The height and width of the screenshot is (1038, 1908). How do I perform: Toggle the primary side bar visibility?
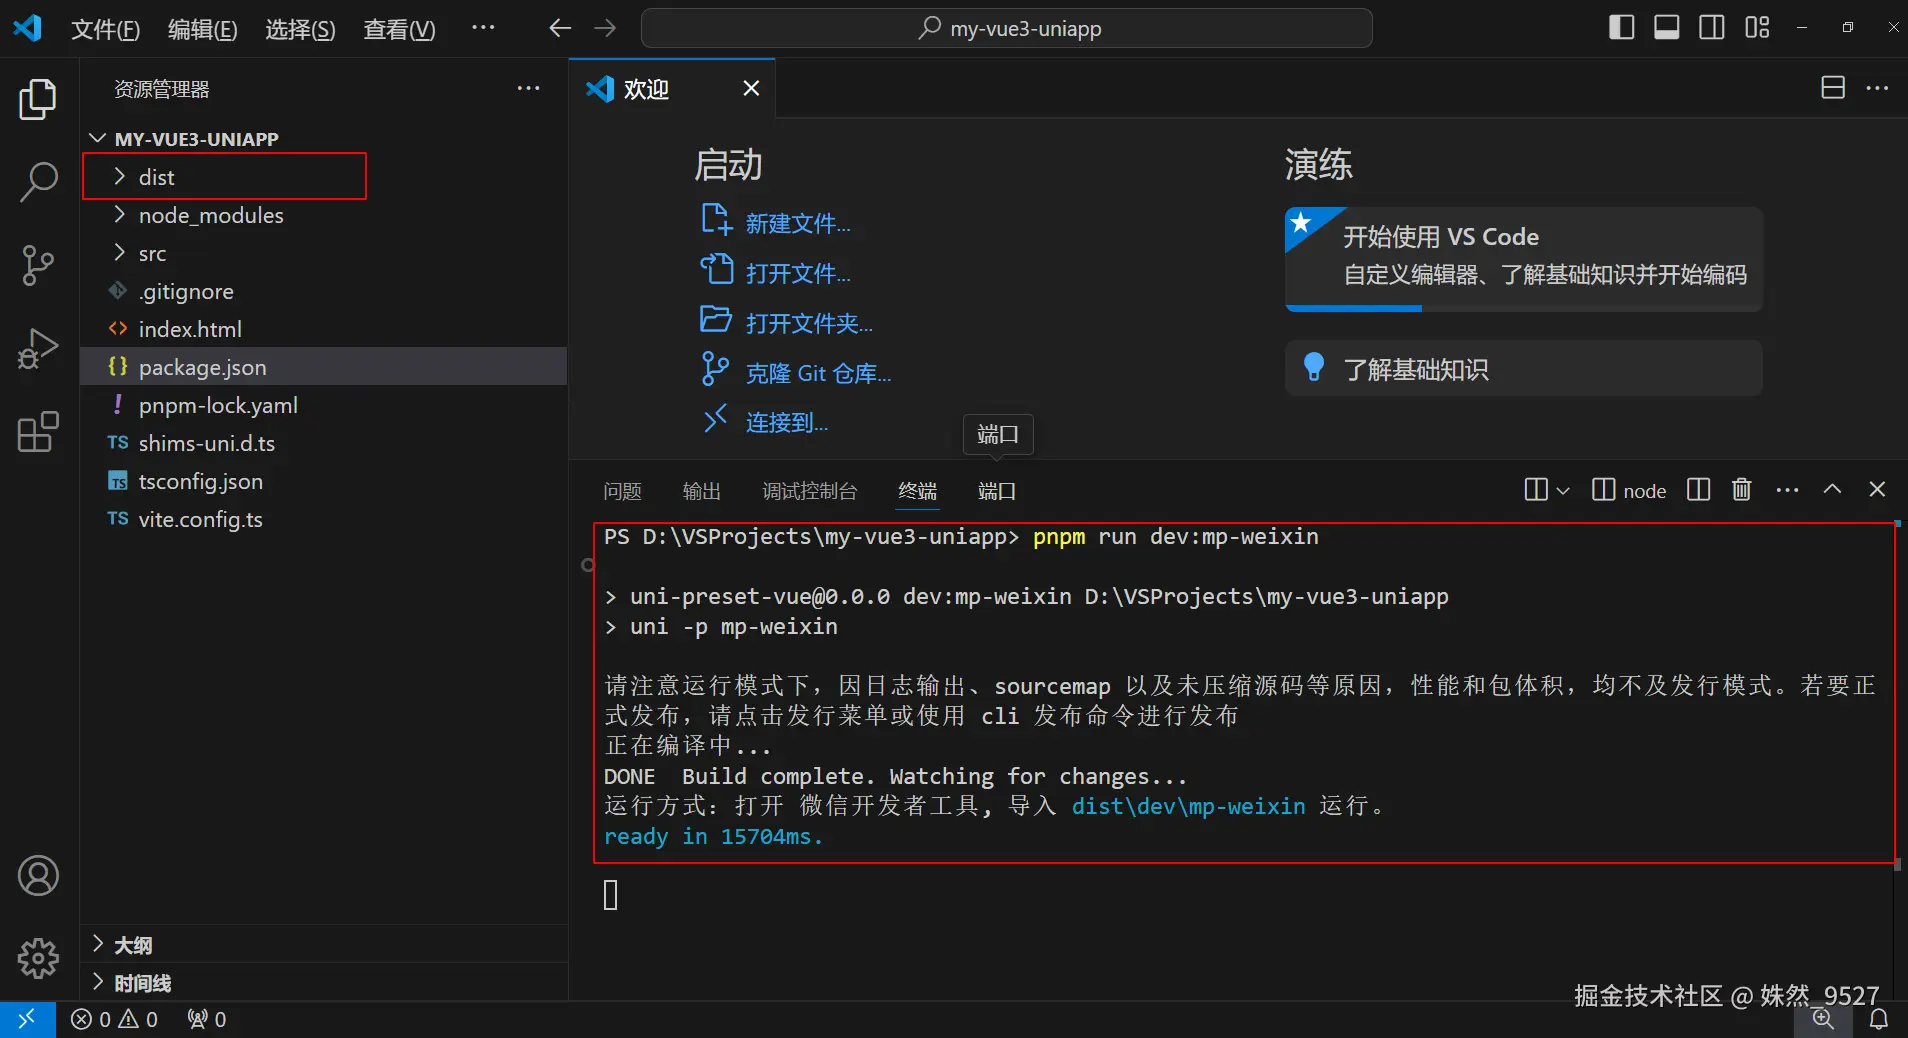pos(1621,28)
